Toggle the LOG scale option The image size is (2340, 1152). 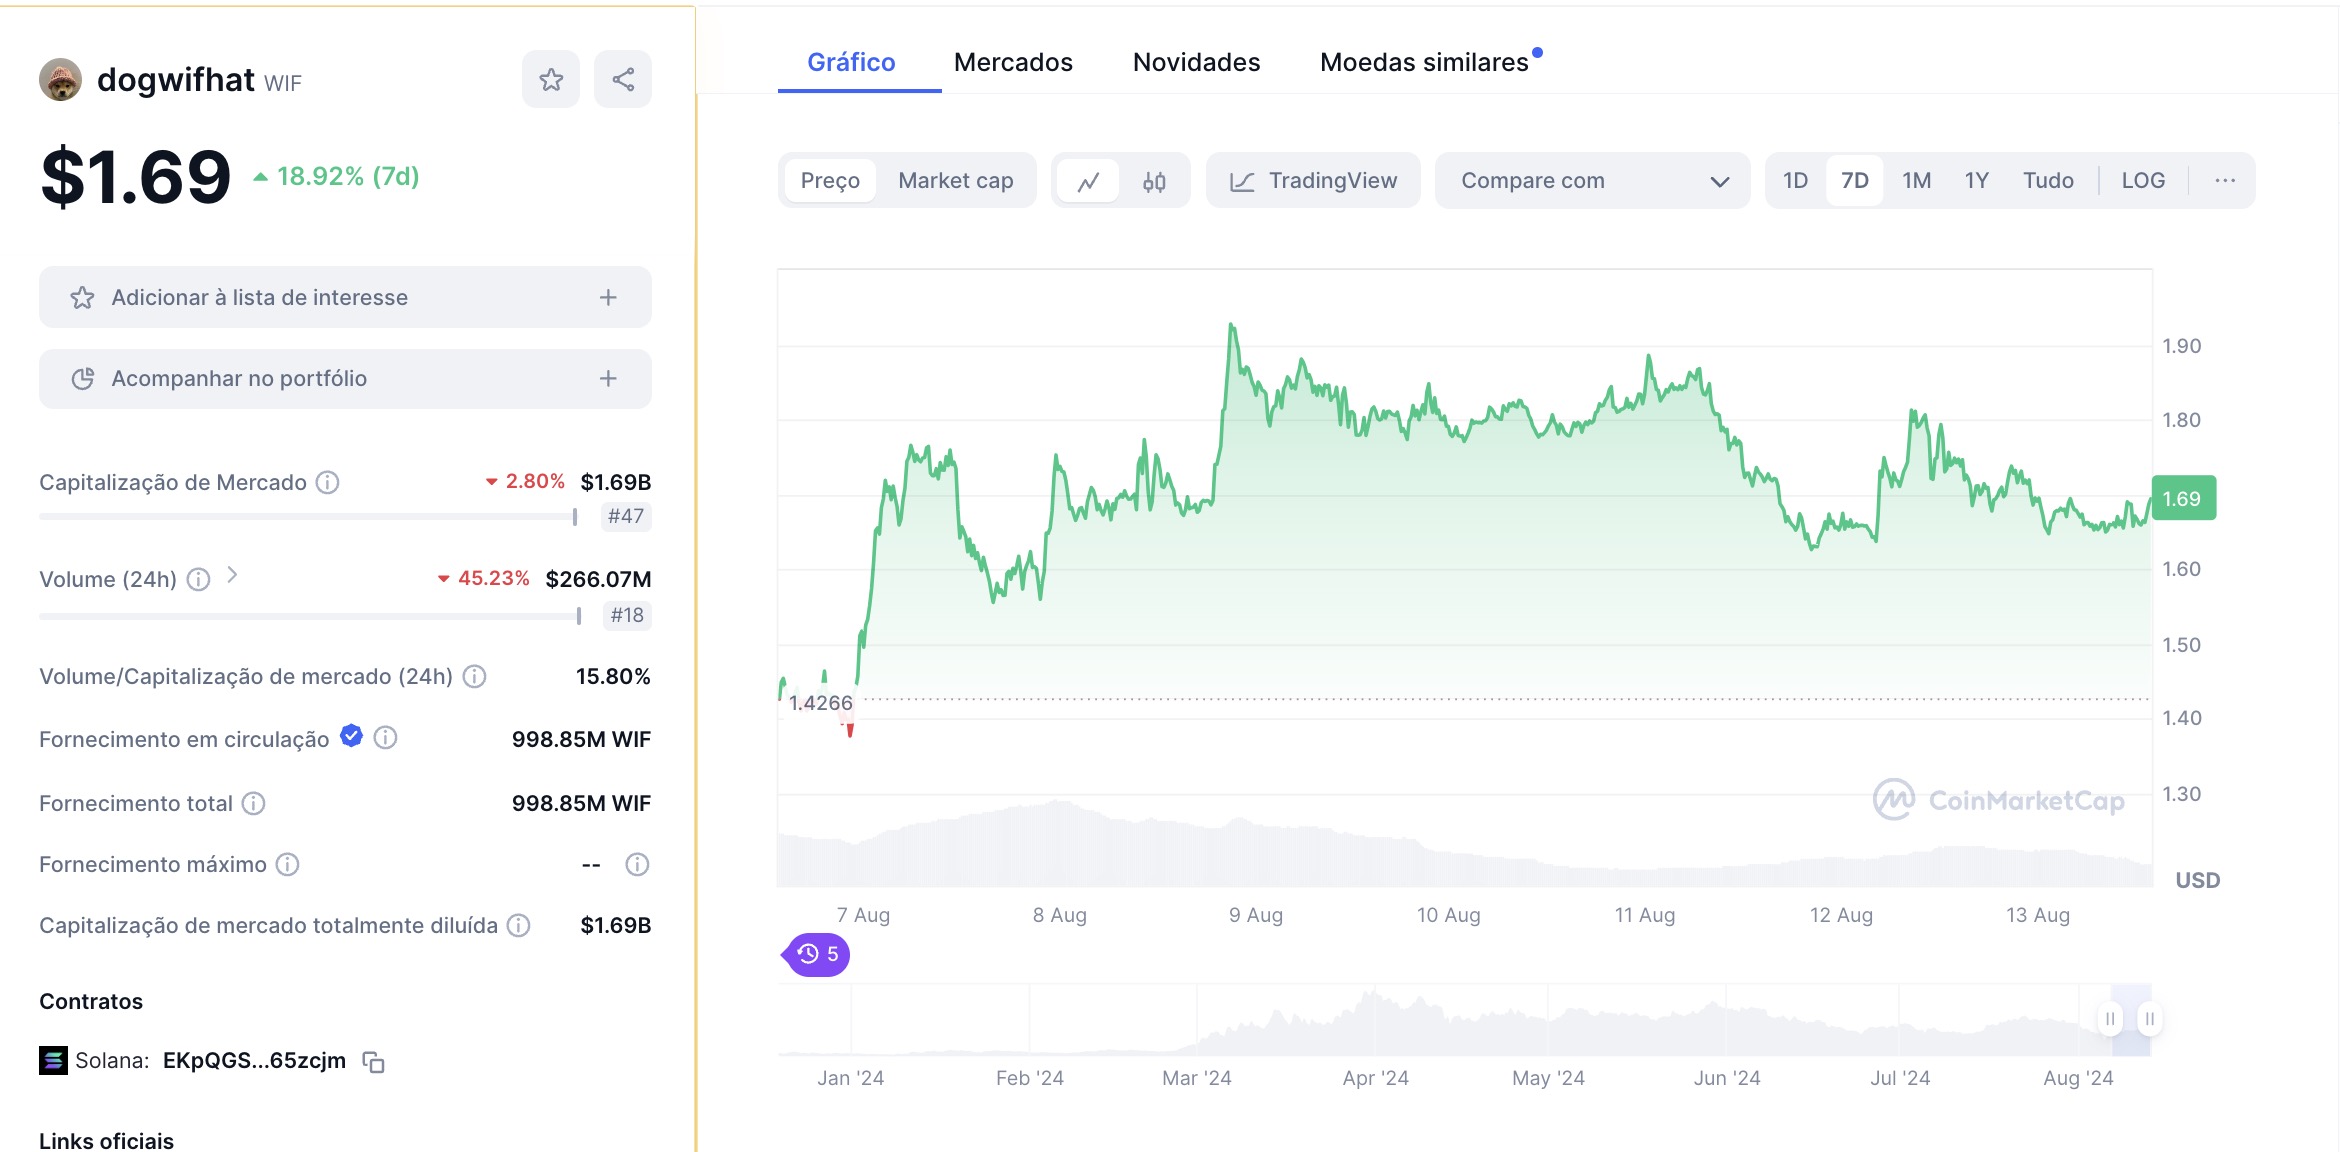click(2143, 181)
